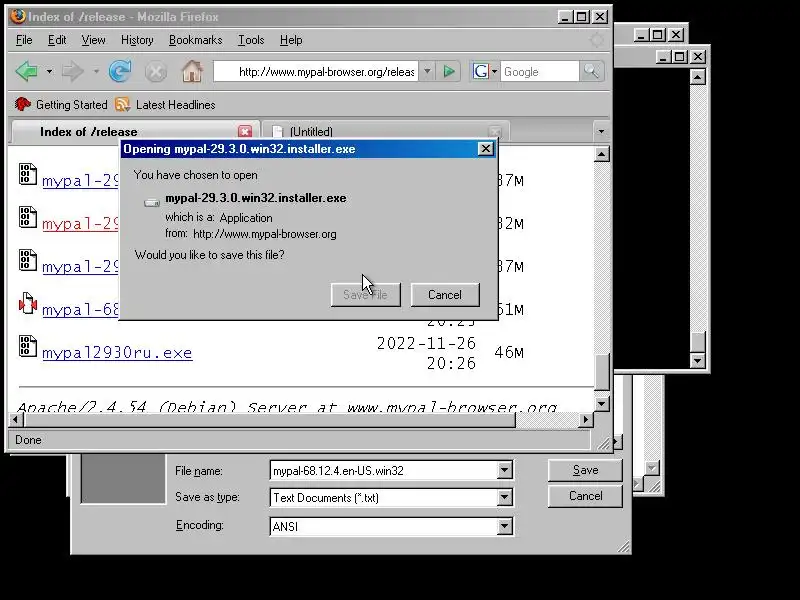The width and height of the screenshot is (800, 600).
Task: Click the Forward arrow button
Action: (x=72, y=71)
